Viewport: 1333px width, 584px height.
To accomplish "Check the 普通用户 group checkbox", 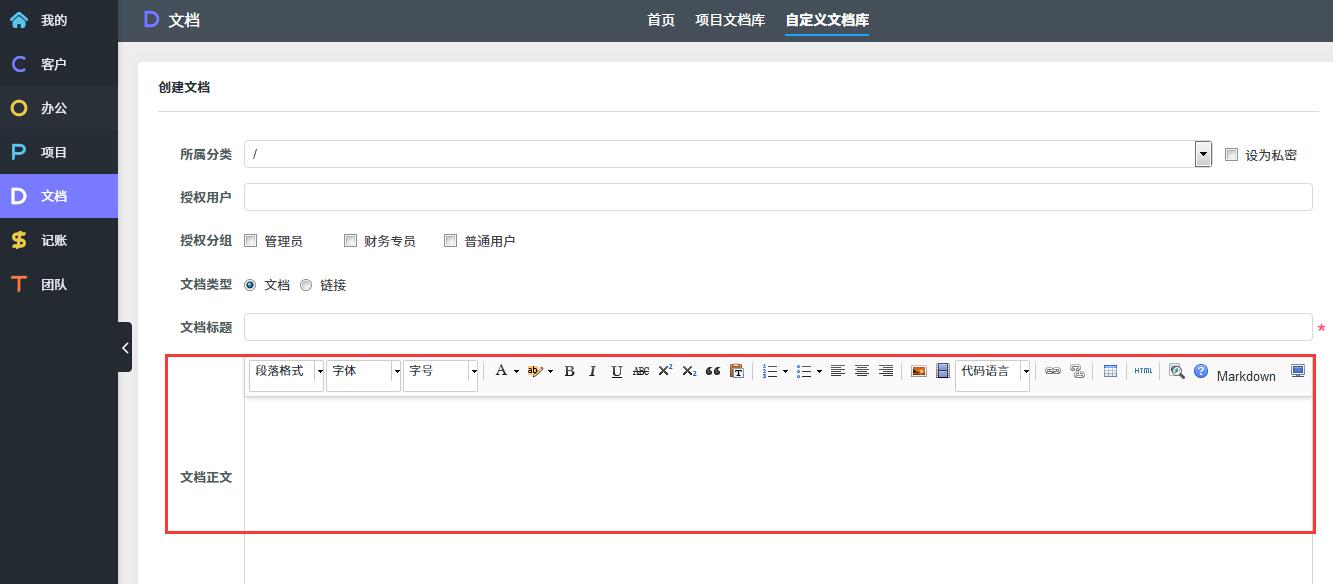I will pyautogui.click(x=450, y=240).
